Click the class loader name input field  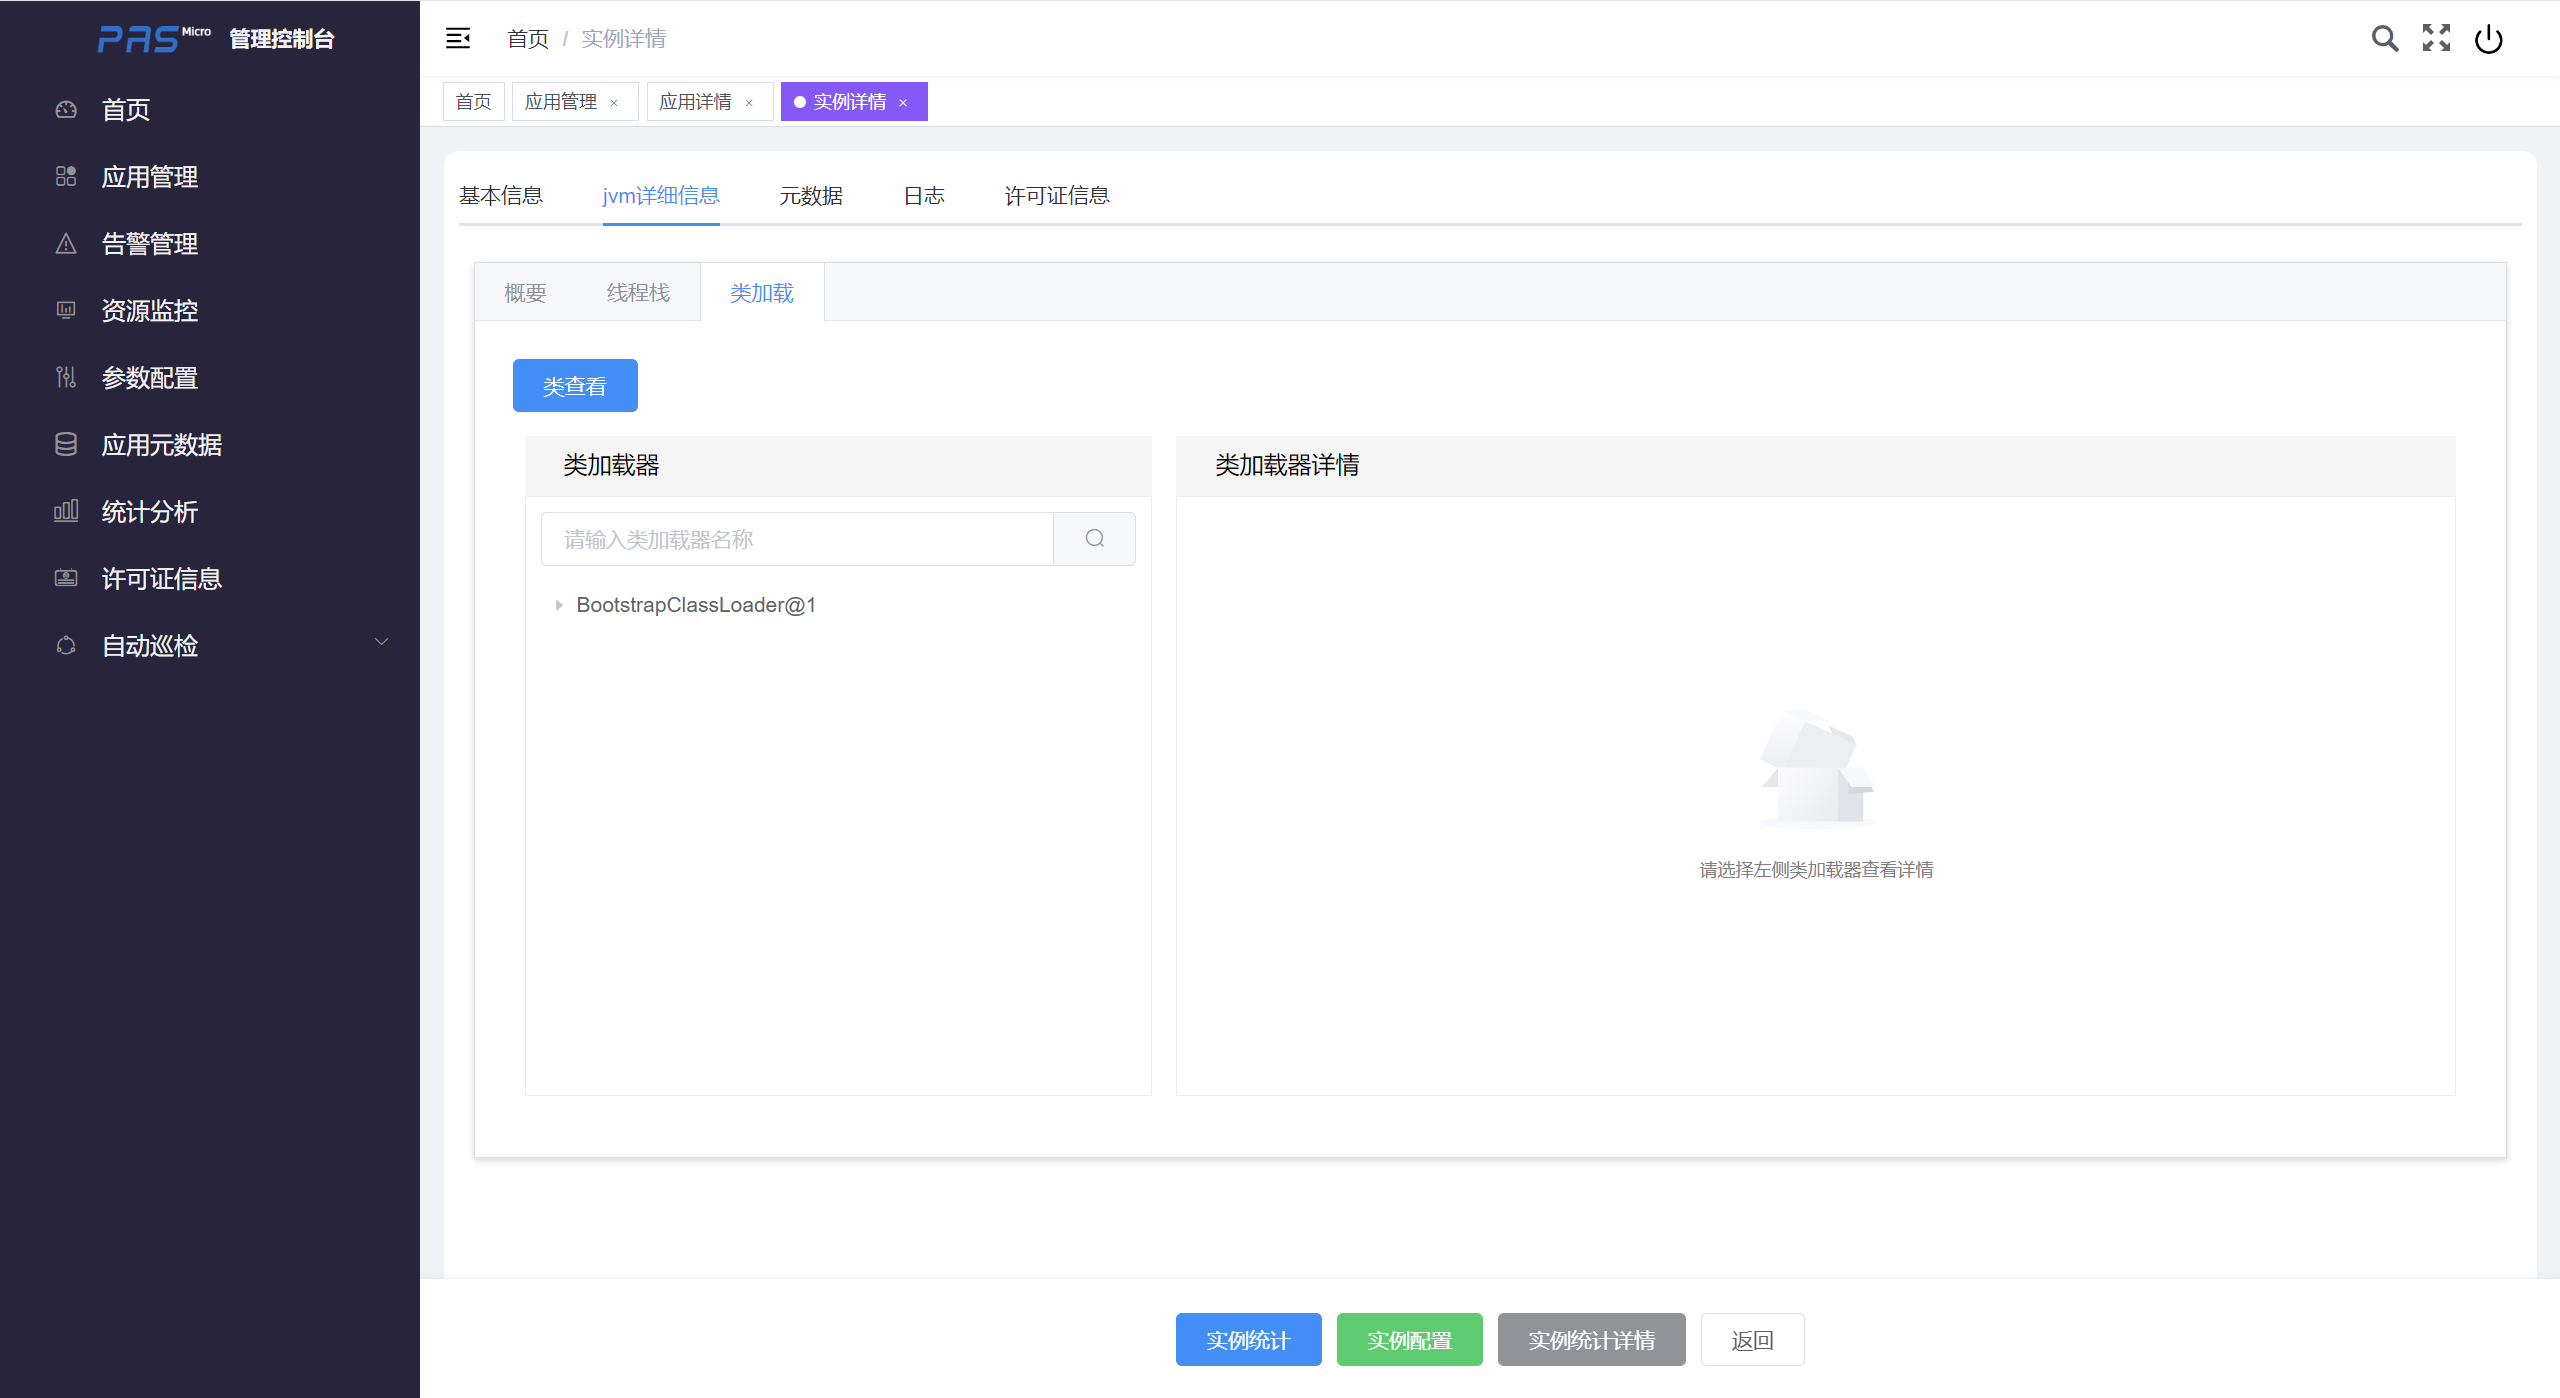(797, 539)
